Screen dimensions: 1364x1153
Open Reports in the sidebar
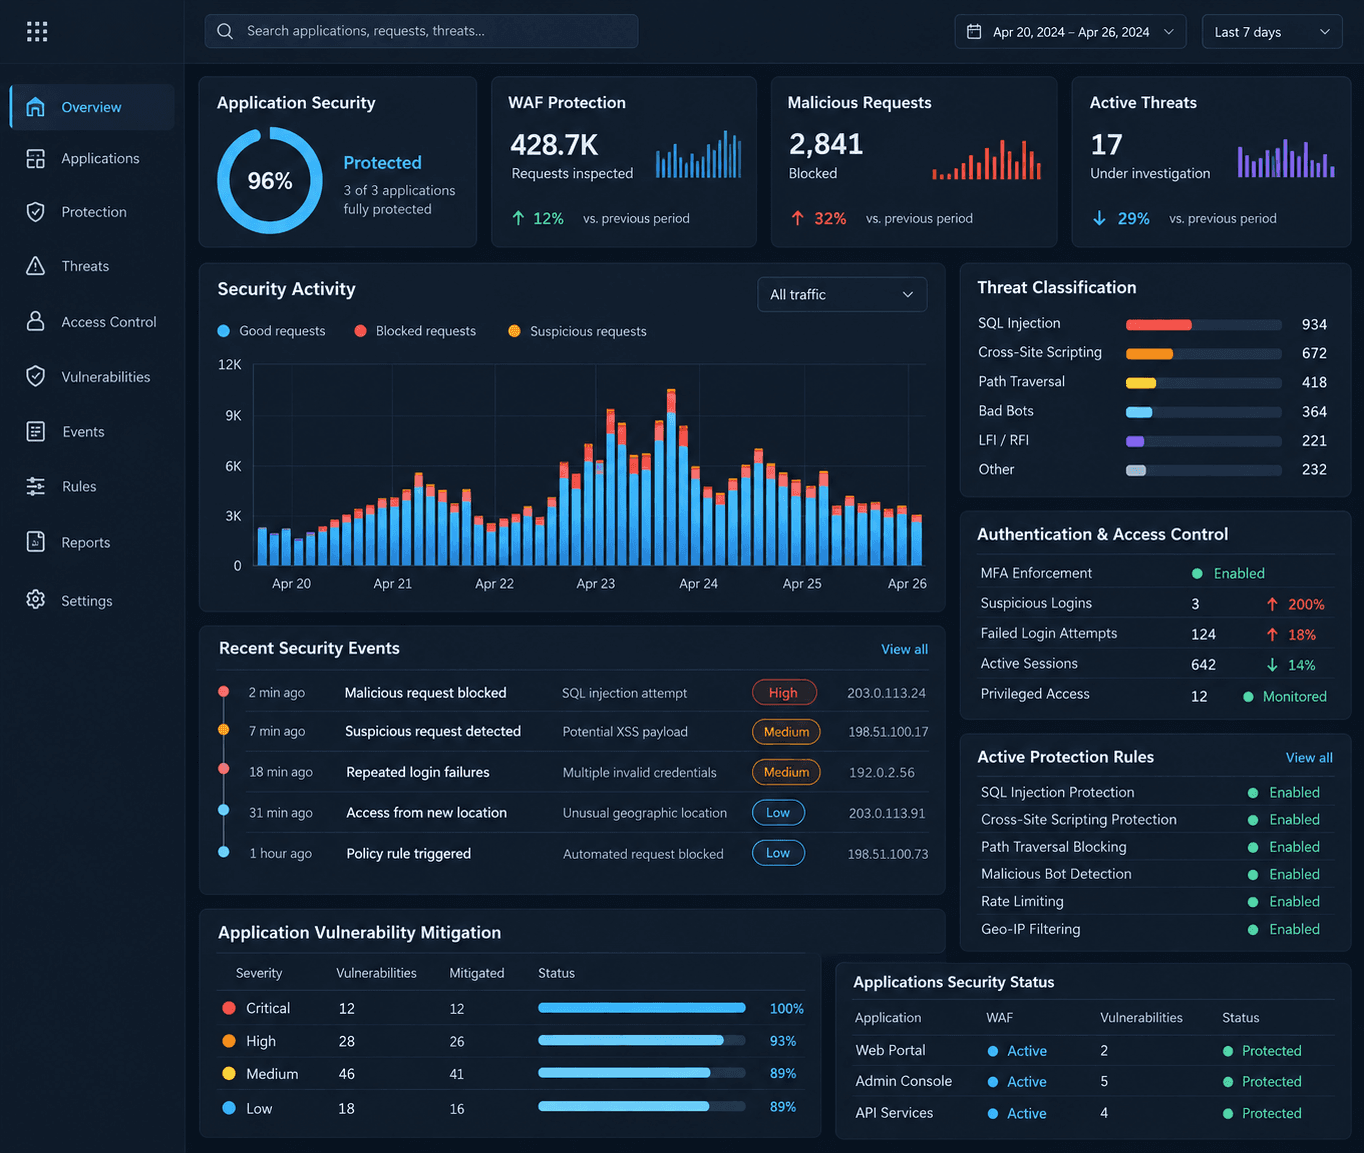92,542
